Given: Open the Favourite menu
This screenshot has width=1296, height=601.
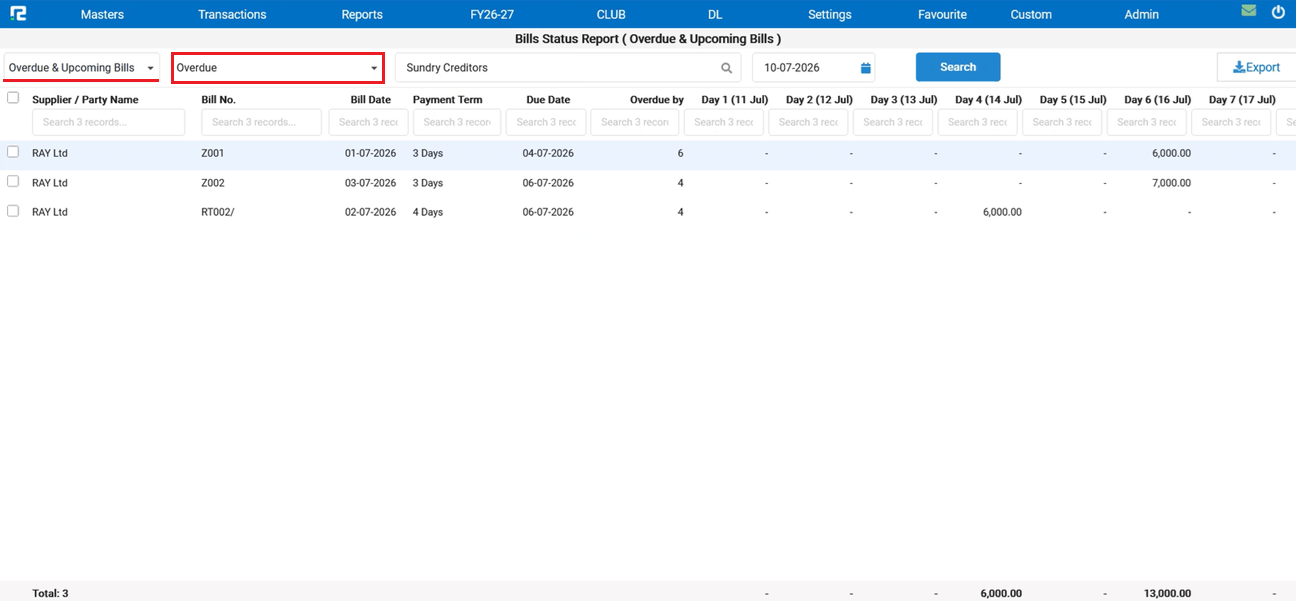Looking at the screenshot, I should coord(942,14).
